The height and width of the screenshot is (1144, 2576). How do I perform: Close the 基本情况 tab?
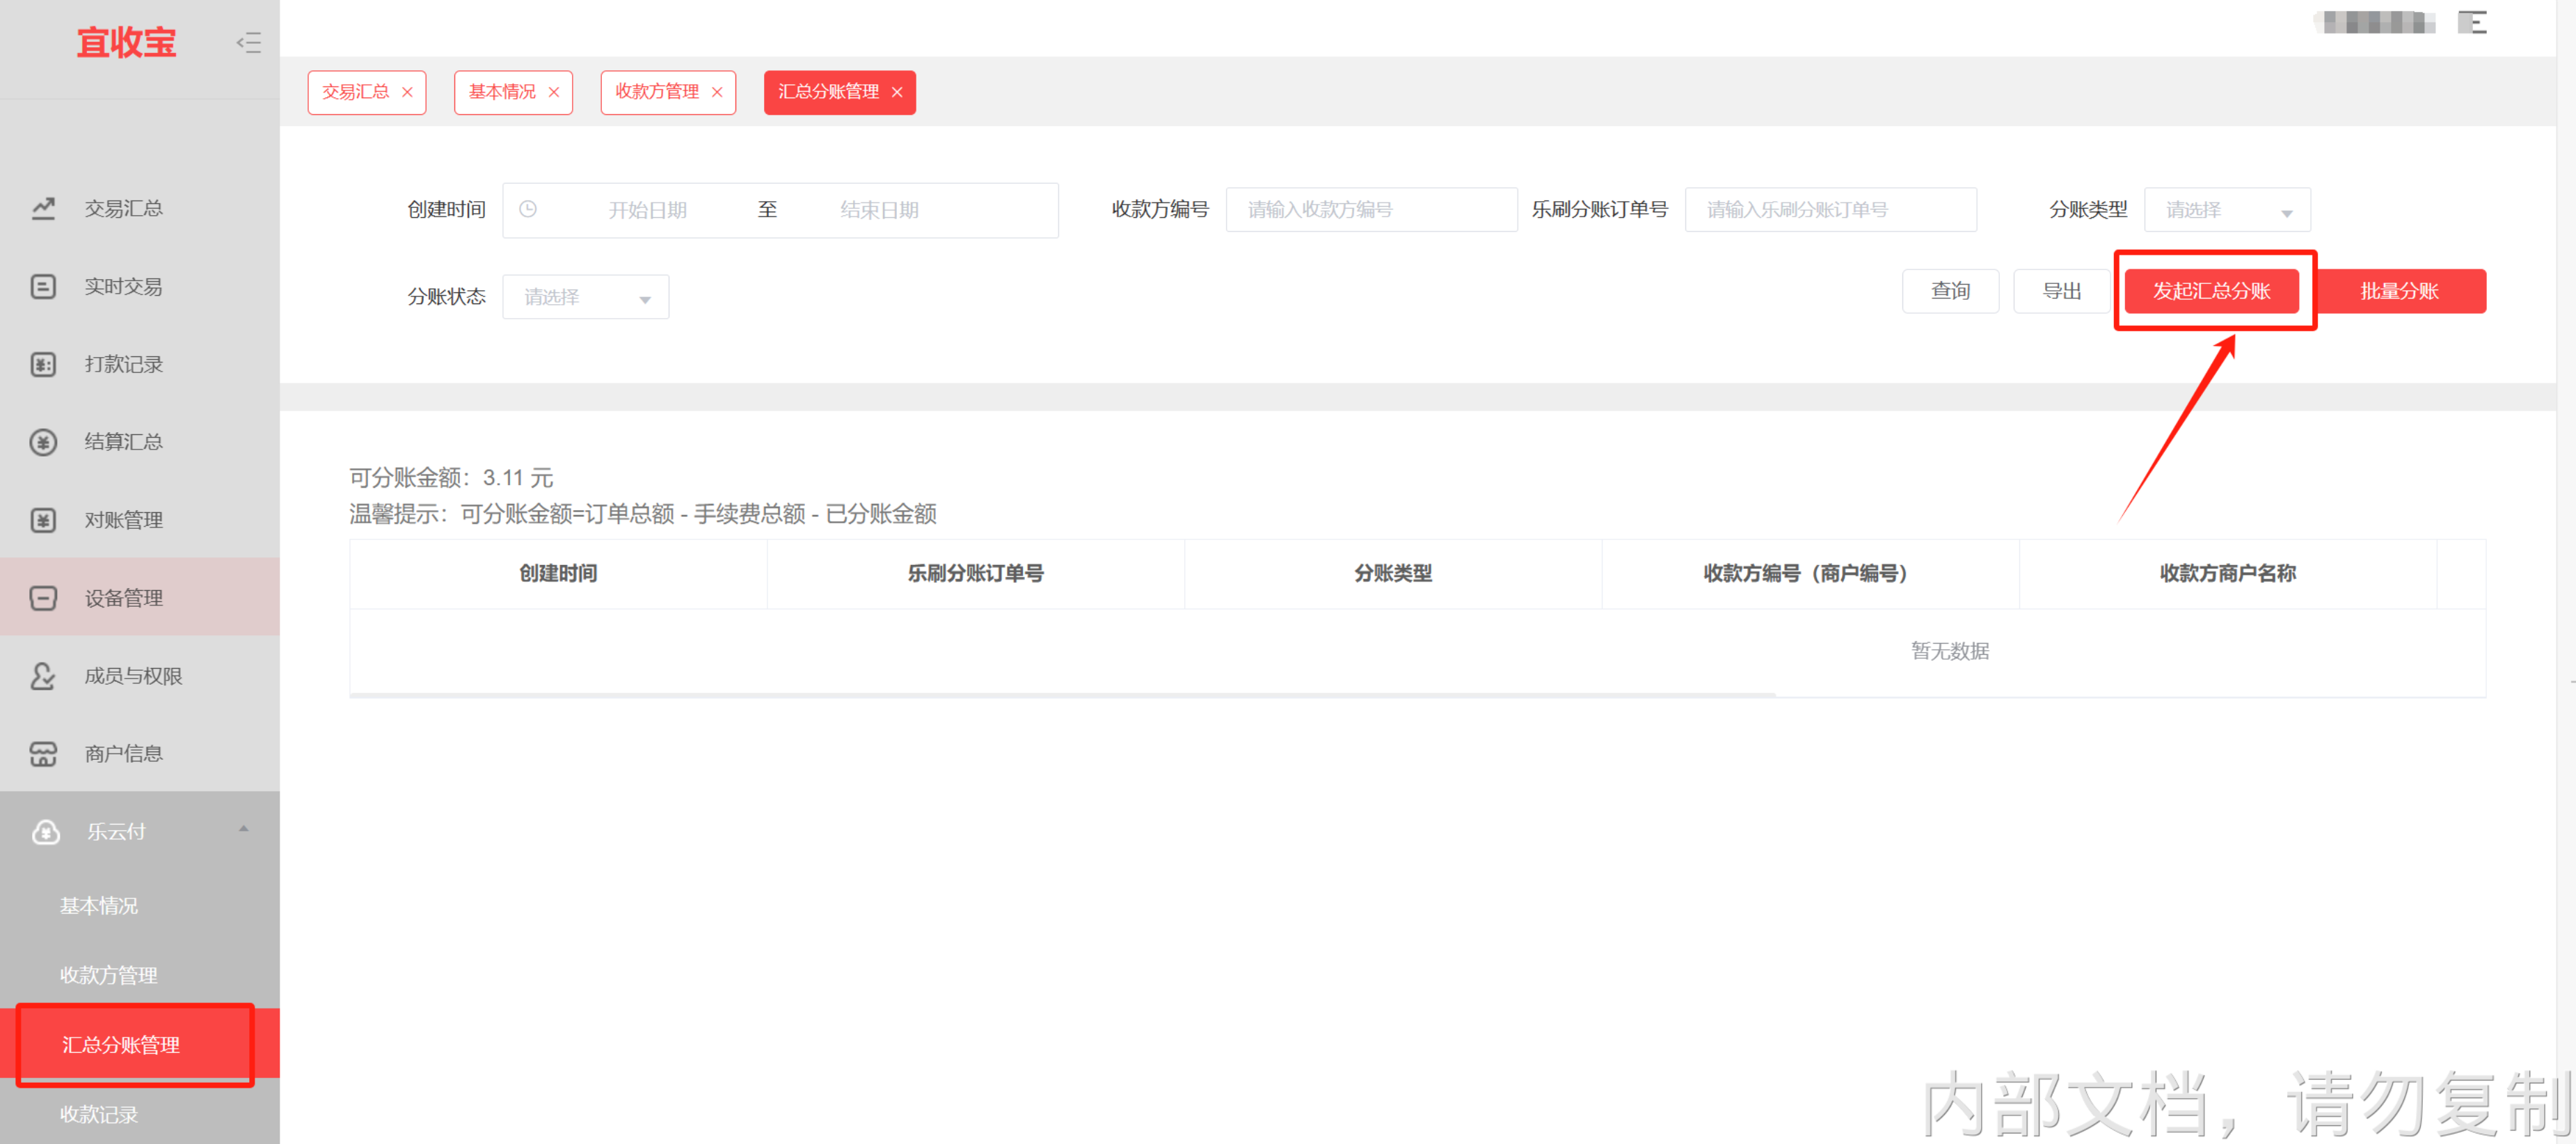[x=553, y=92]
